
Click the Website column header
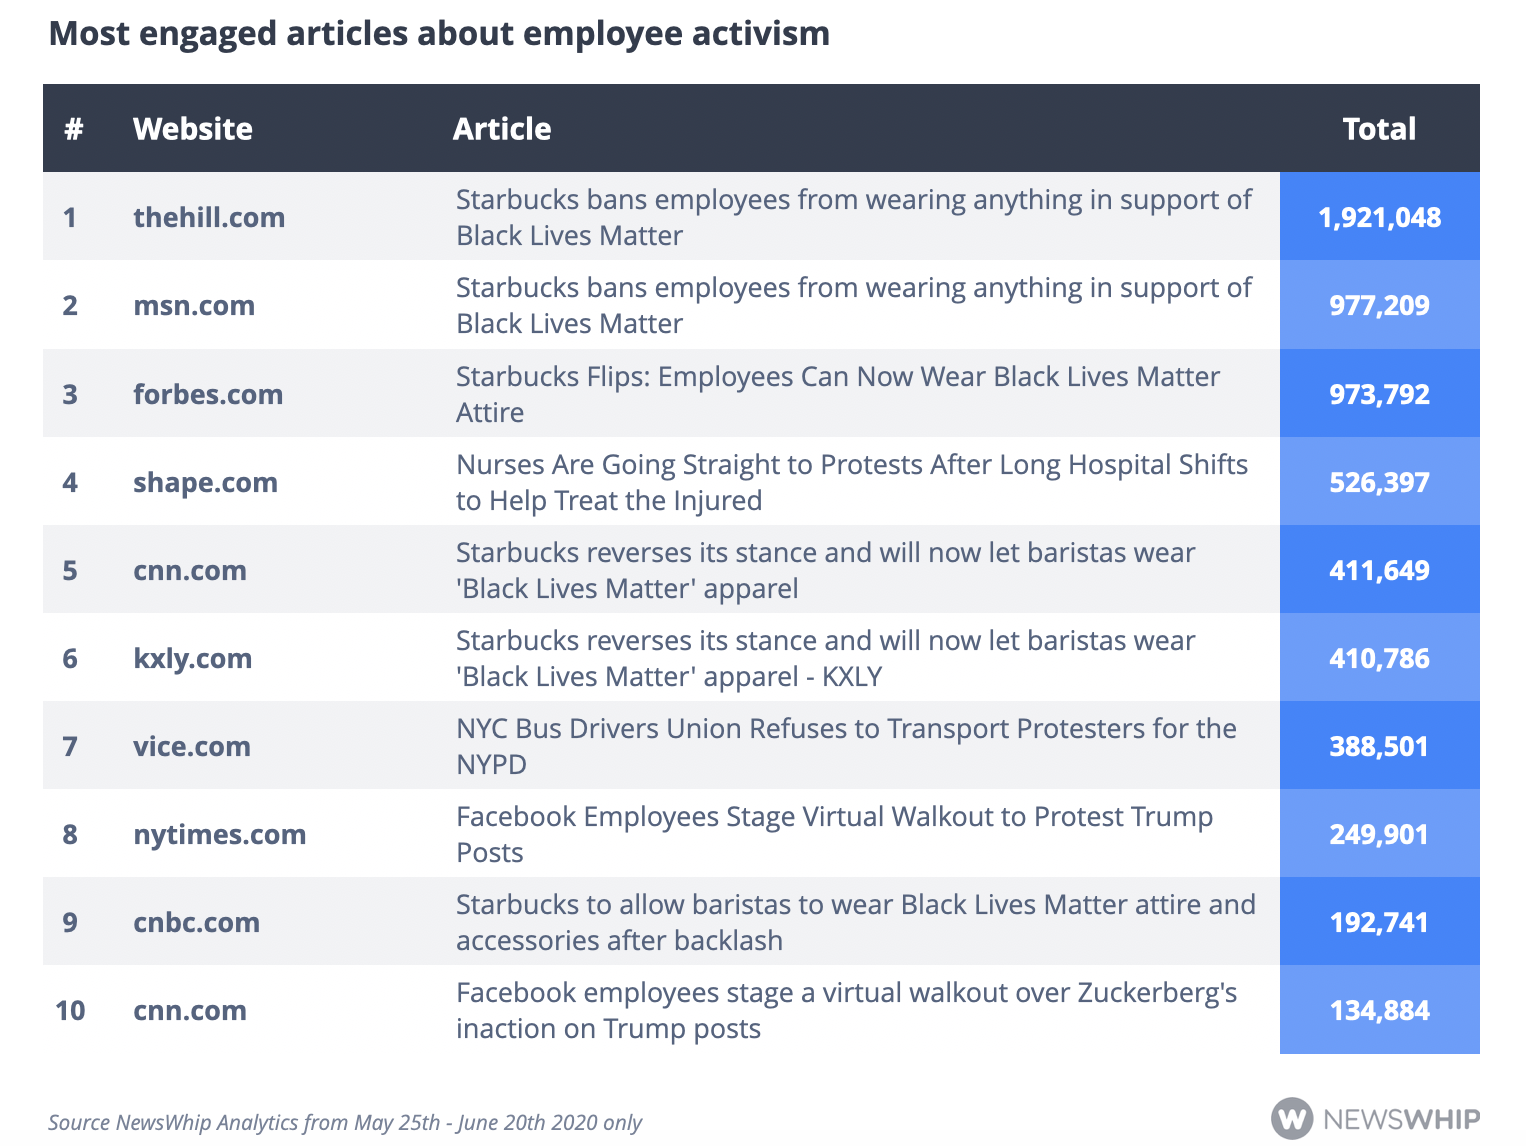pos(193,129)
